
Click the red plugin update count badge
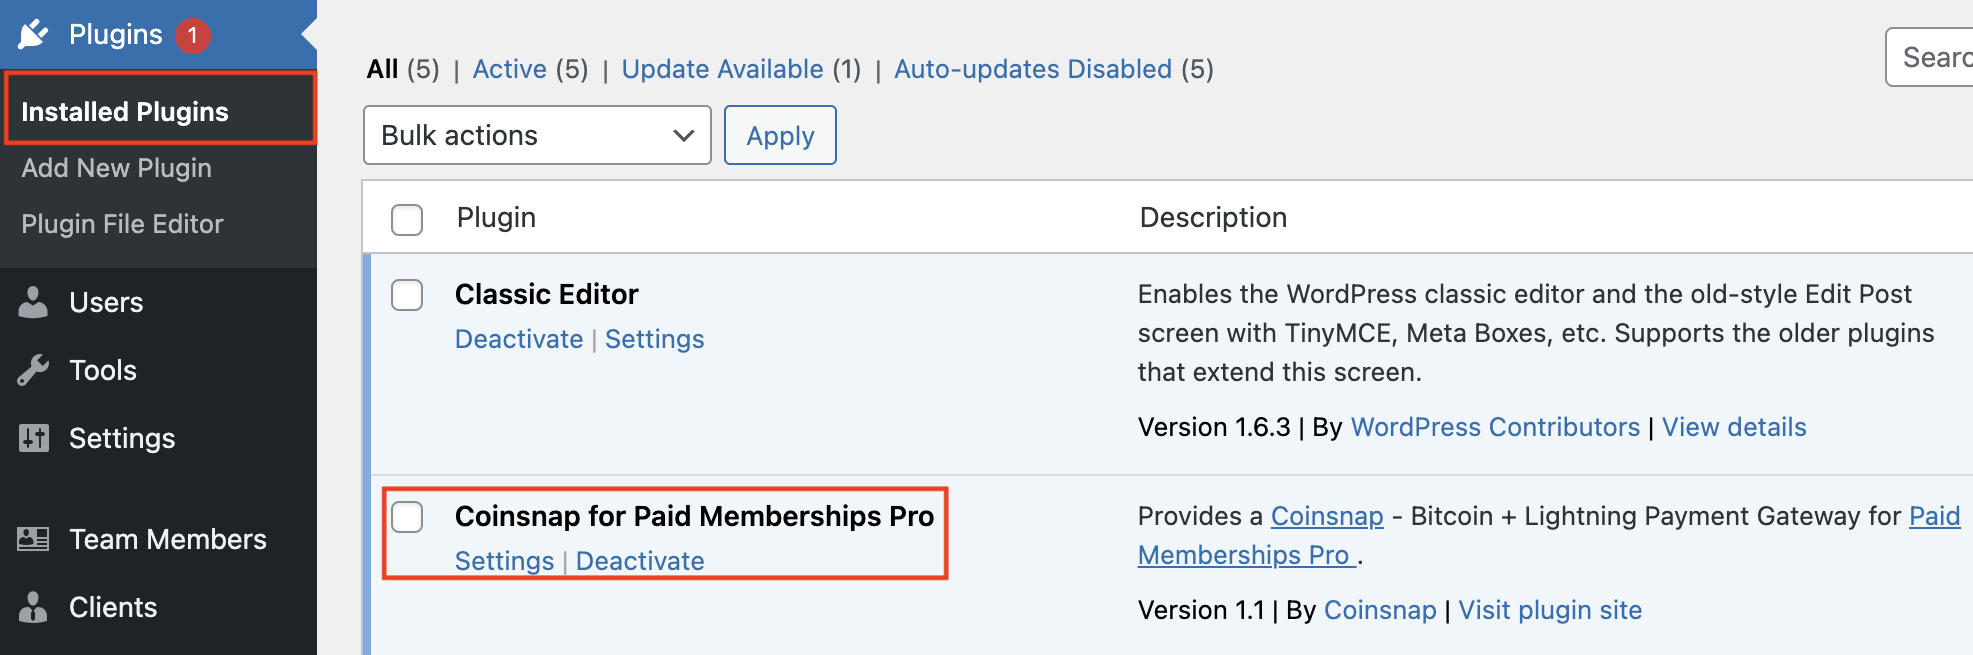[193, 35]
